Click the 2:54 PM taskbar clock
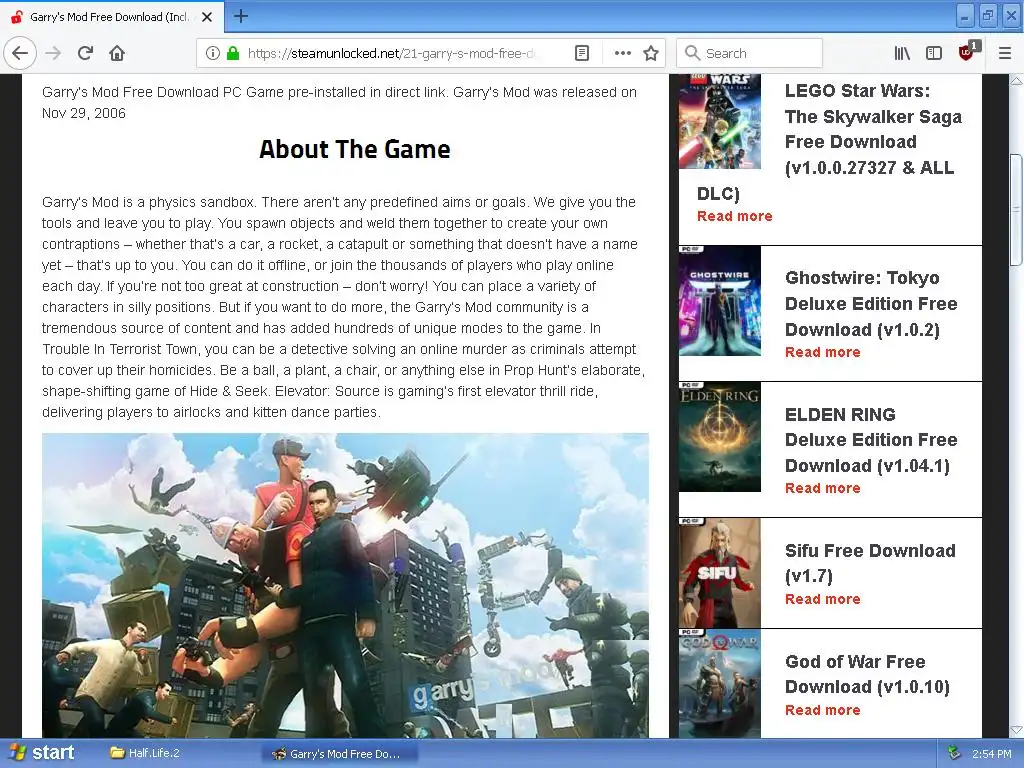This screenshot has height=768, width=1024. click(x=991, y=754)
